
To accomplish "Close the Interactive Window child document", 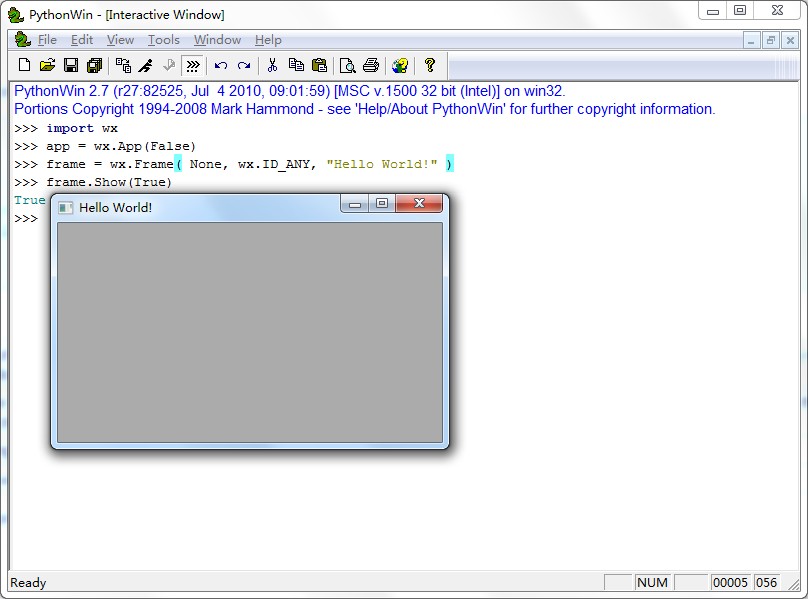I will pos(790,40).
